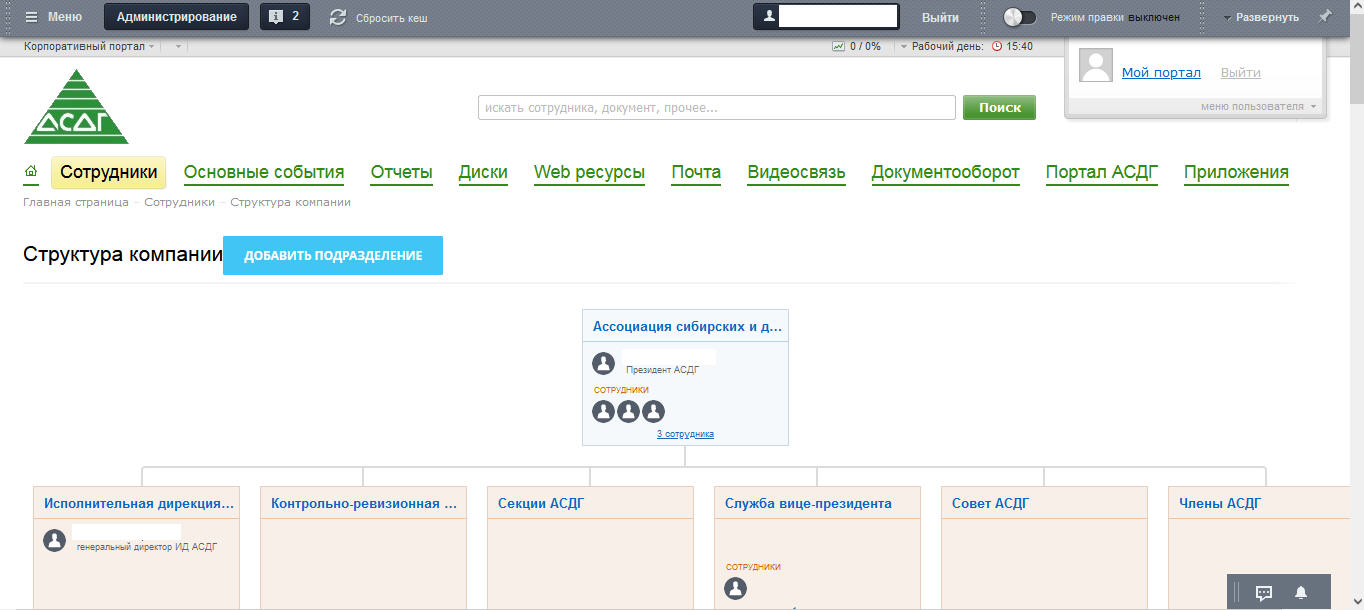Image resolution: width=1364 pixels, height=610 pixels.
Task: Open the Сотрудники menu tab
Action: coord(108,172)
